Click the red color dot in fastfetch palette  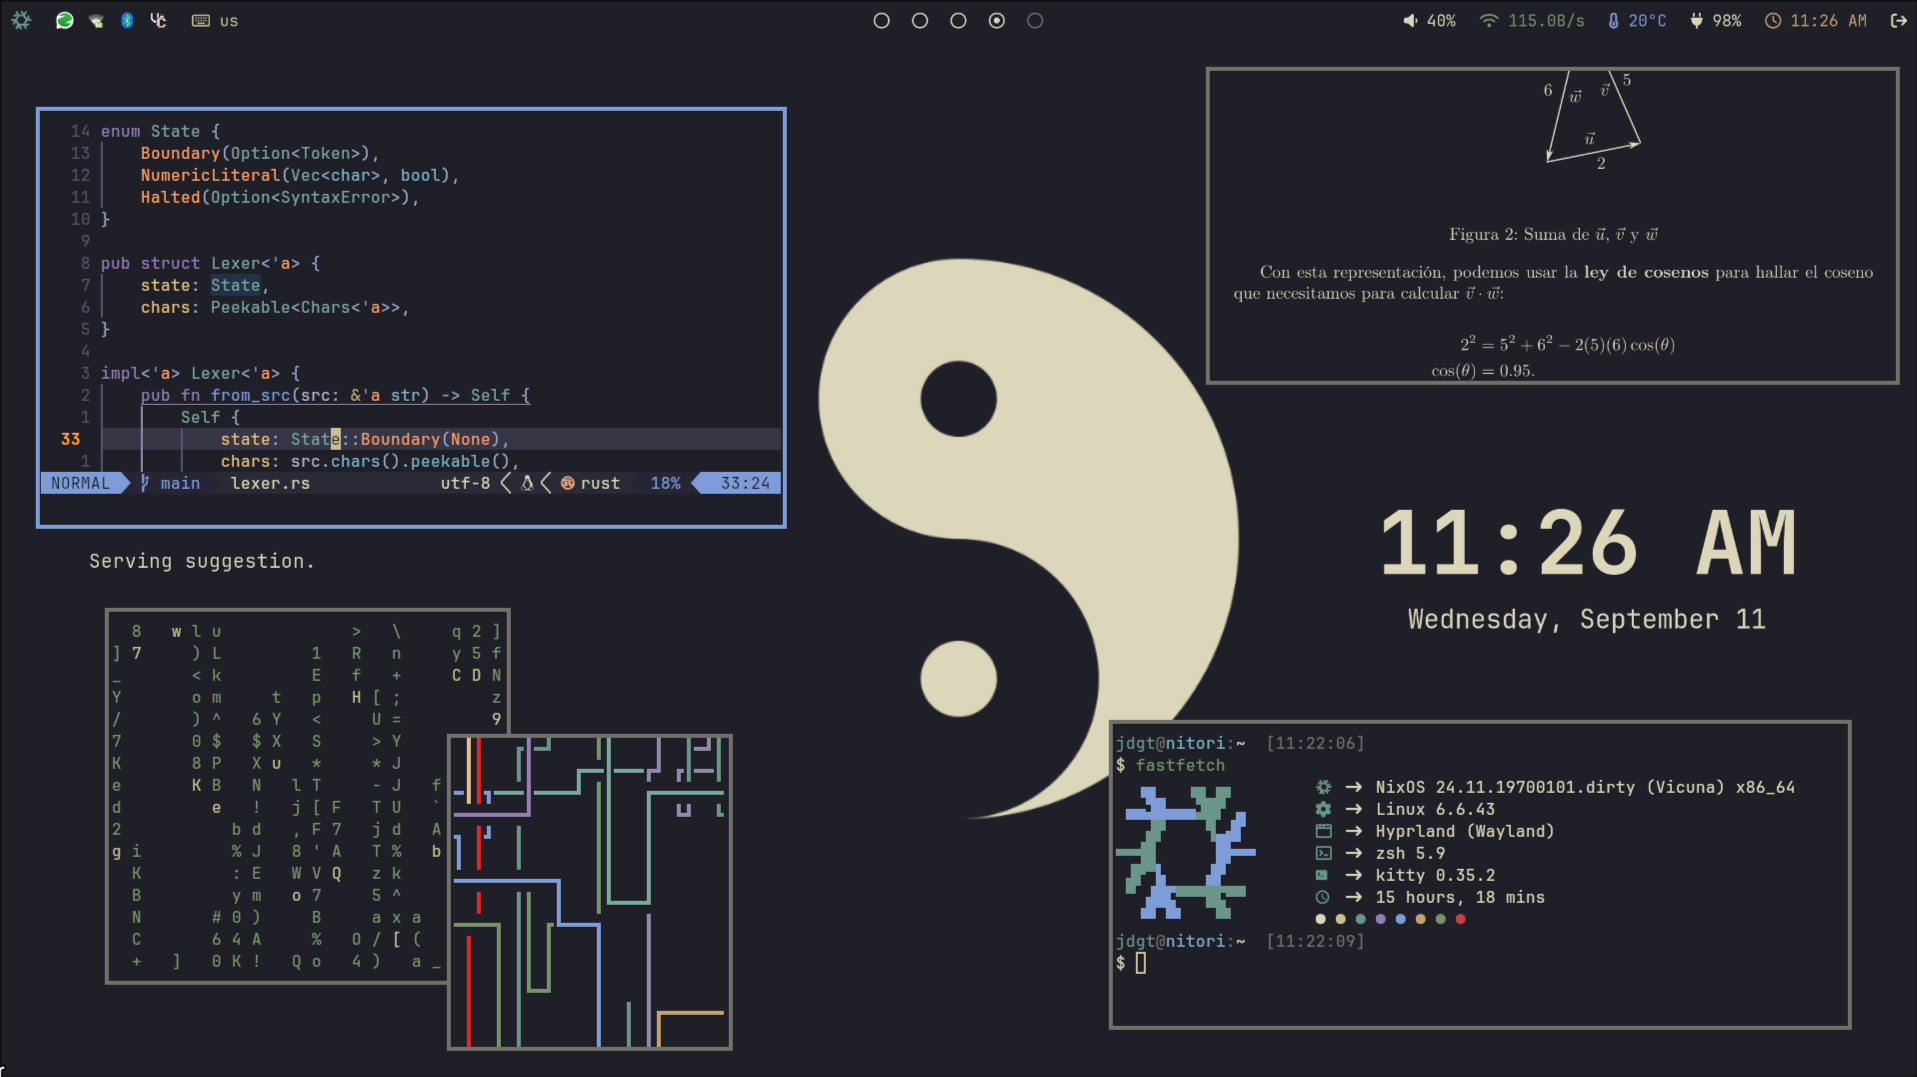pyautogui.click(x=1460, y=919)
